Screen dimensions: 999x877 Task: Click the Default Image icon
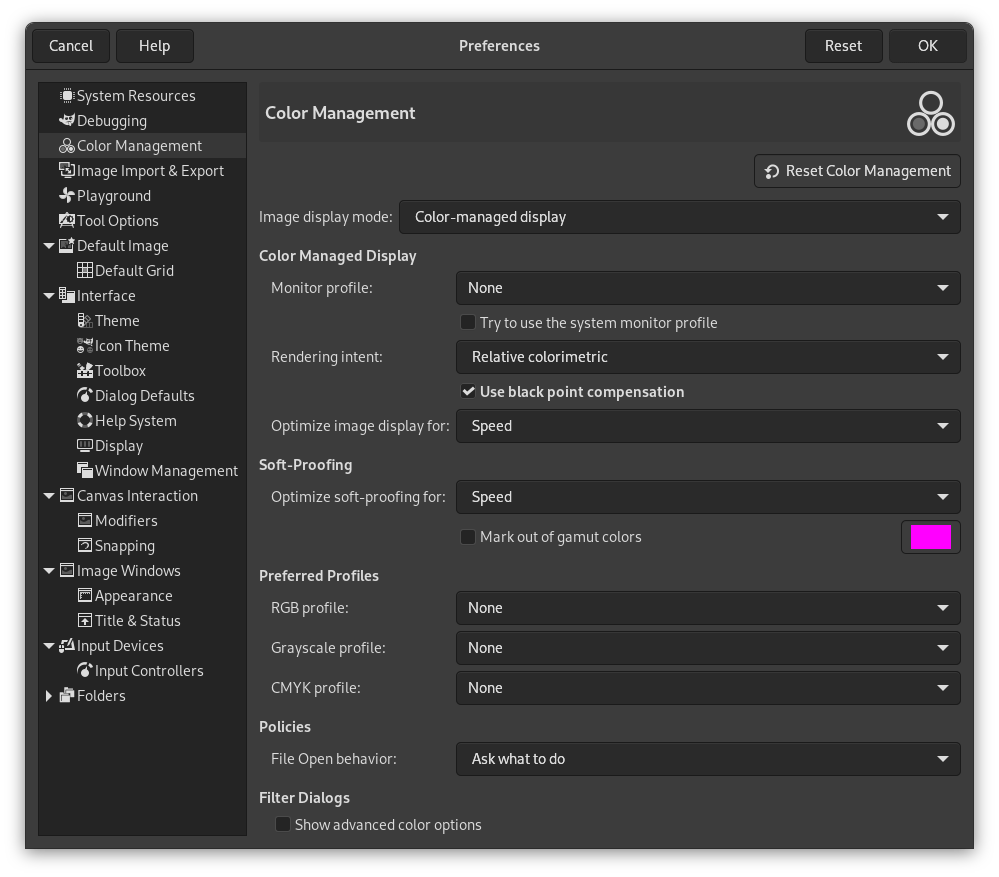[x=67, y=246]
